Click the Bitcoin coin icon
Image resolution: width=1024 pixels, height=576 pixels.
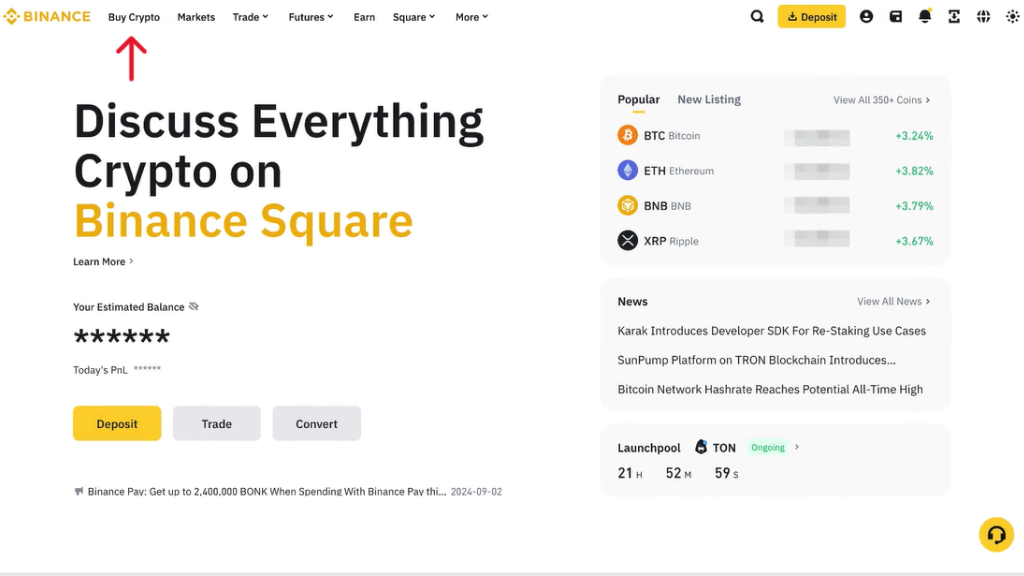point(628,135)
